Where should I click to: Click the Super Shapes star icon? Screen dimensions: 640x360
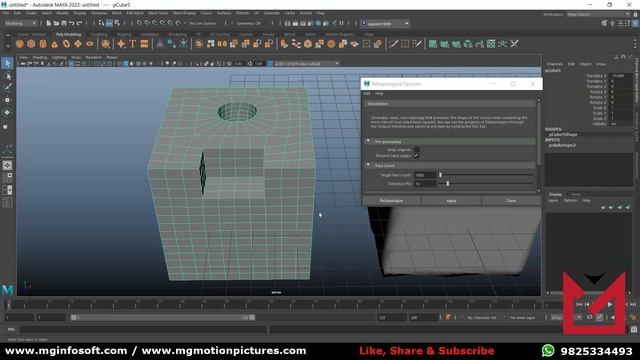pos(121,44)
